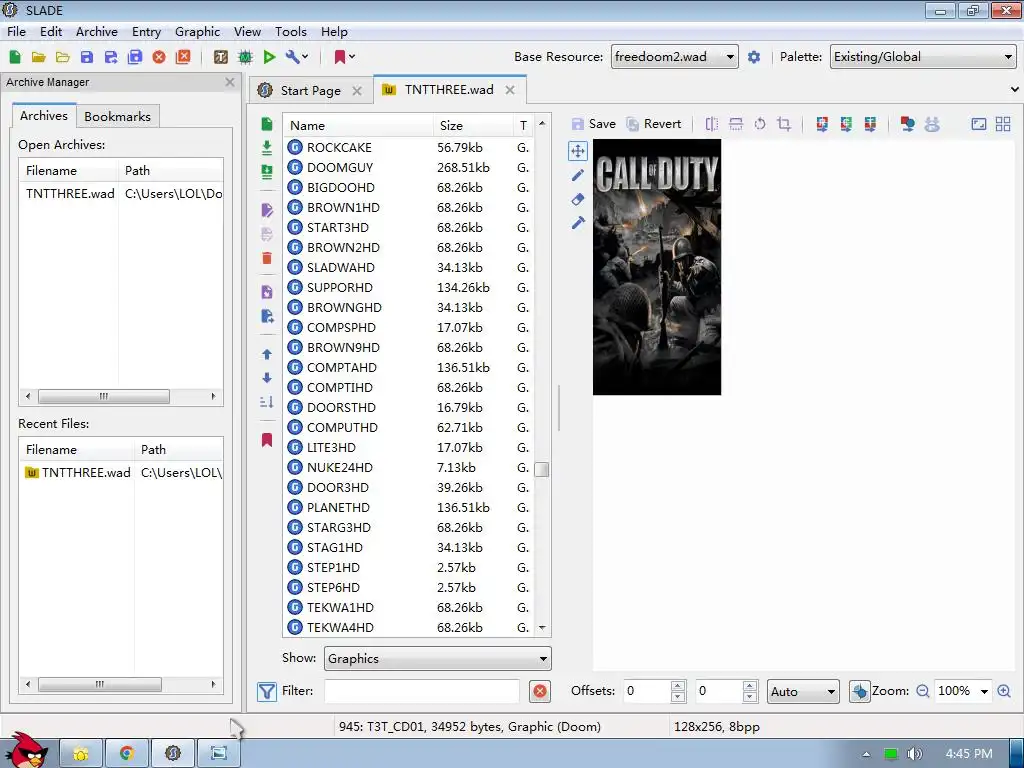Click the Close Archive red circle icon
1024x768 pixels.
tap(159, 57)
